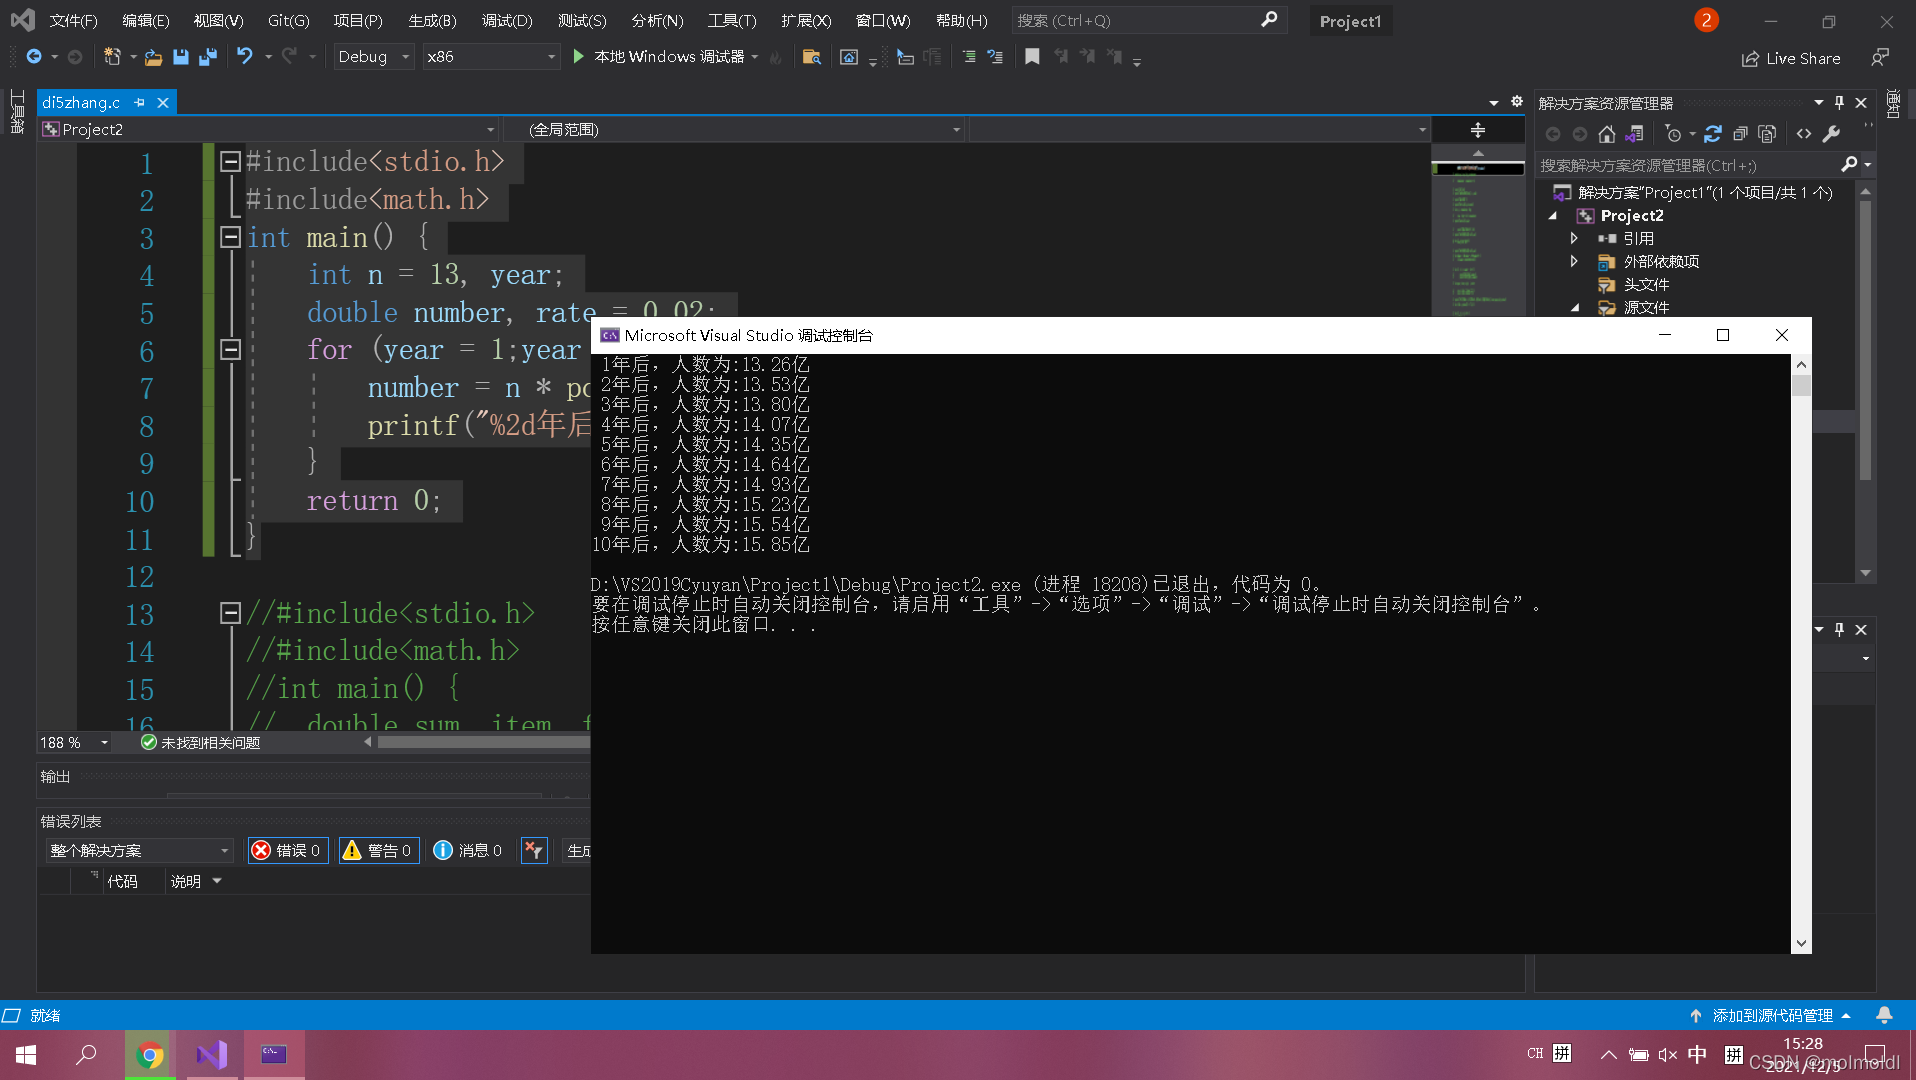1916x1080 pixels.
Task: Collapse the for loop at line 6
Action: (230, 349)
